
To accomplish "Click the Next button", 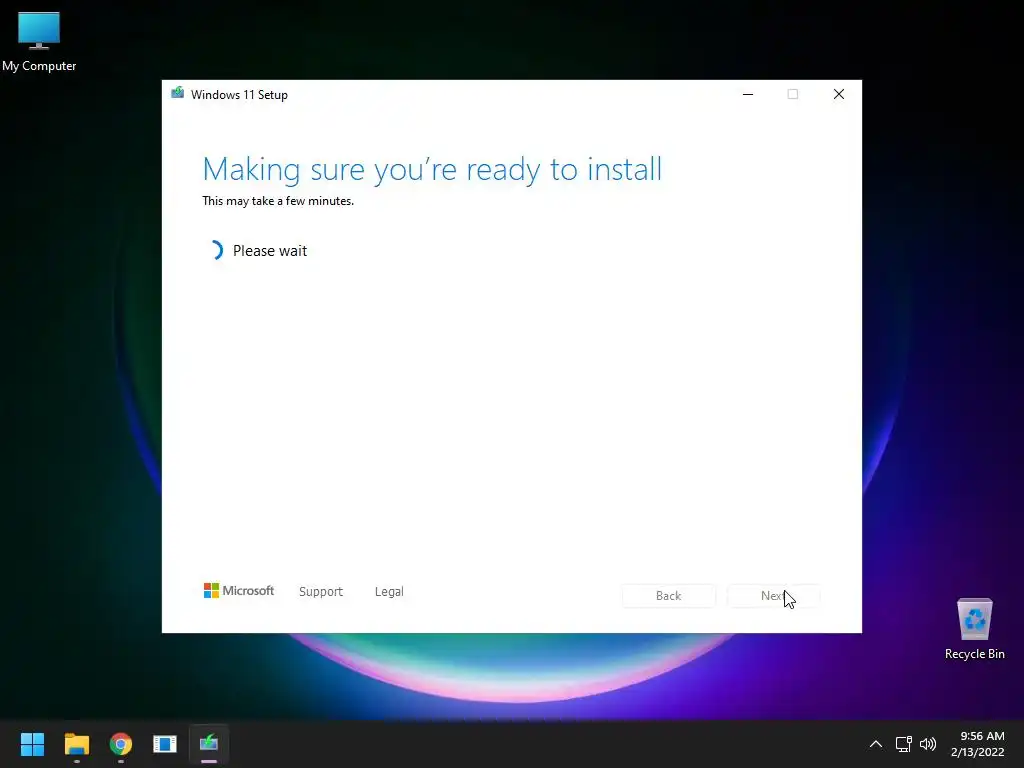I will pos(773,596).
